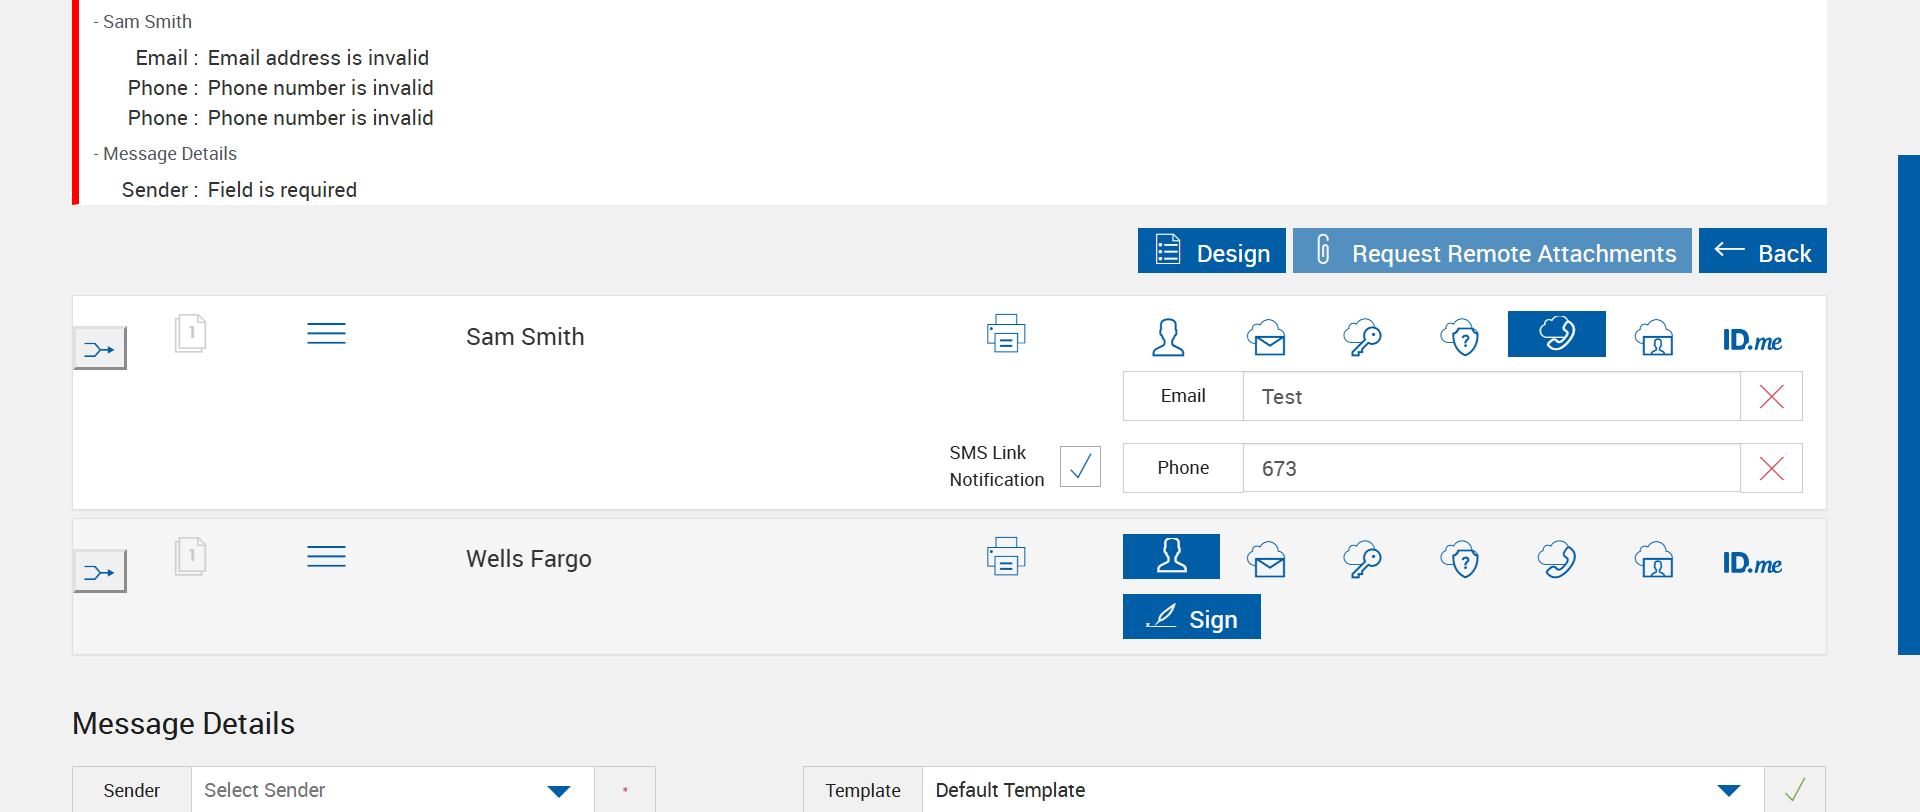1920x812 pixels.
Task: Click the Design button
Action: point(1211,251)
